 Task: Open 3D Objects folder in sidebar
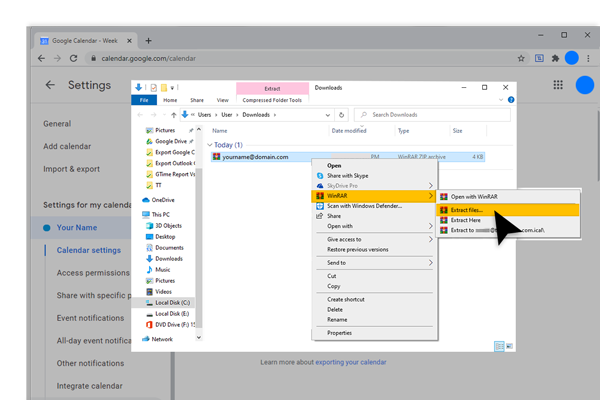165,225
